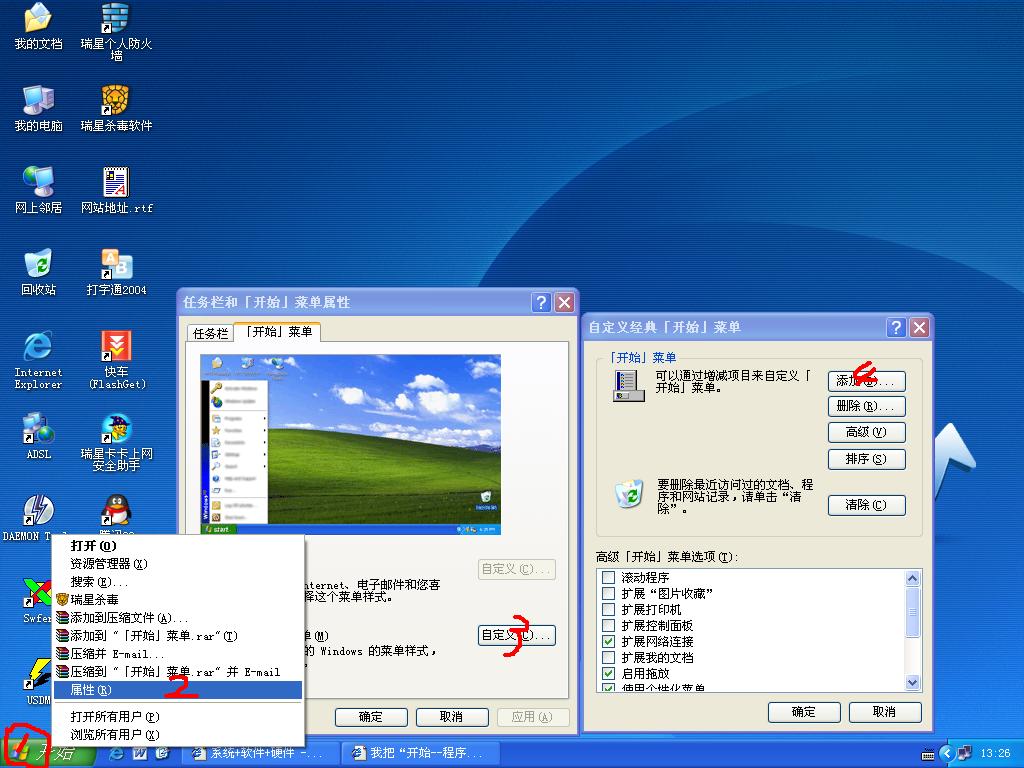Switch to the 「开始」菜单 tab

(x=278, y=331)
